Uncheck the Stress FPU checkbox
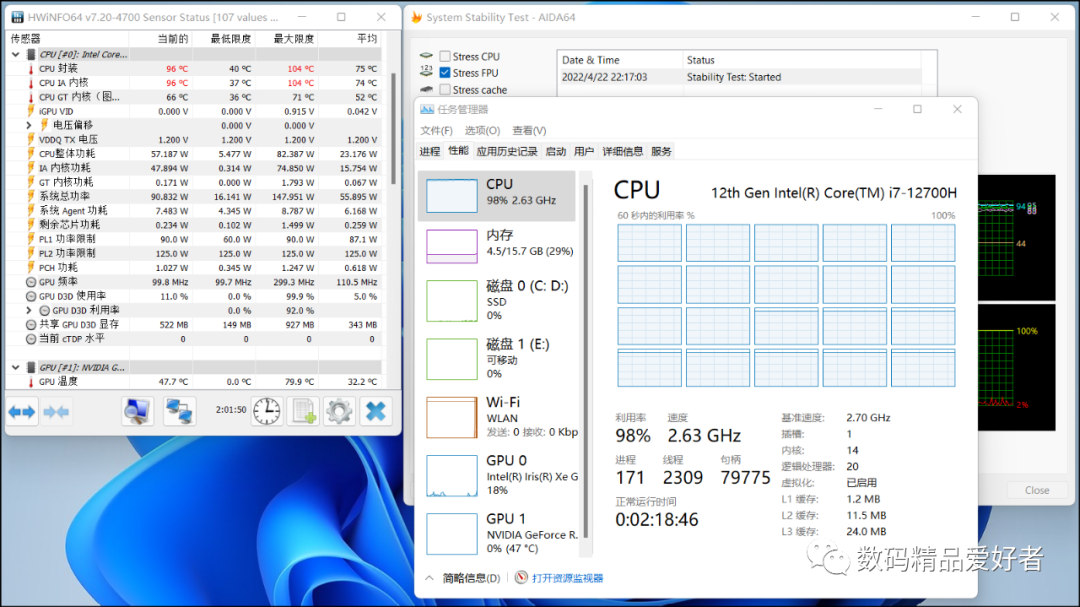This screenshot has height=607, width=1080. point(445,72)
